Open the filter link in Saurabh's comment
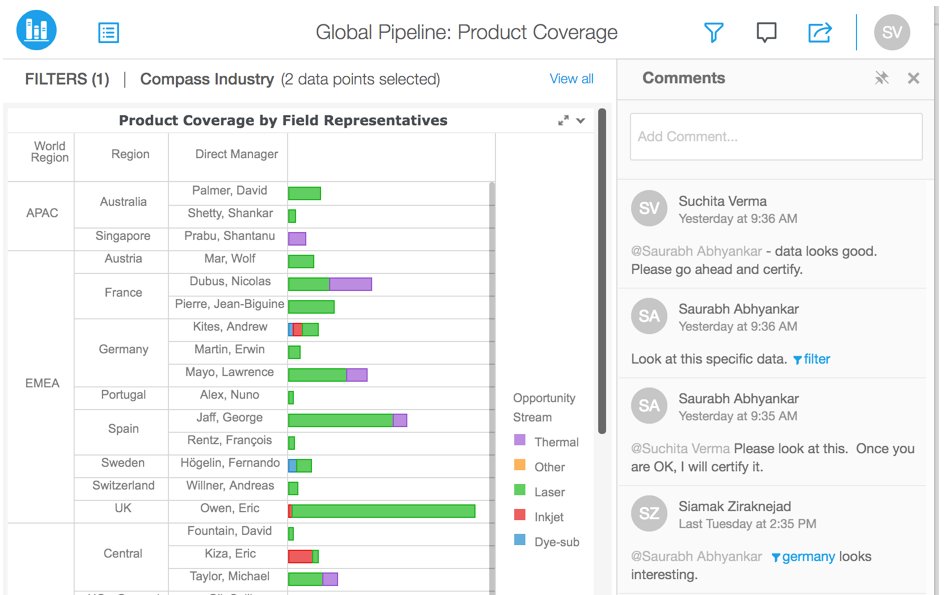944x595 pixels. click(811, 360)
